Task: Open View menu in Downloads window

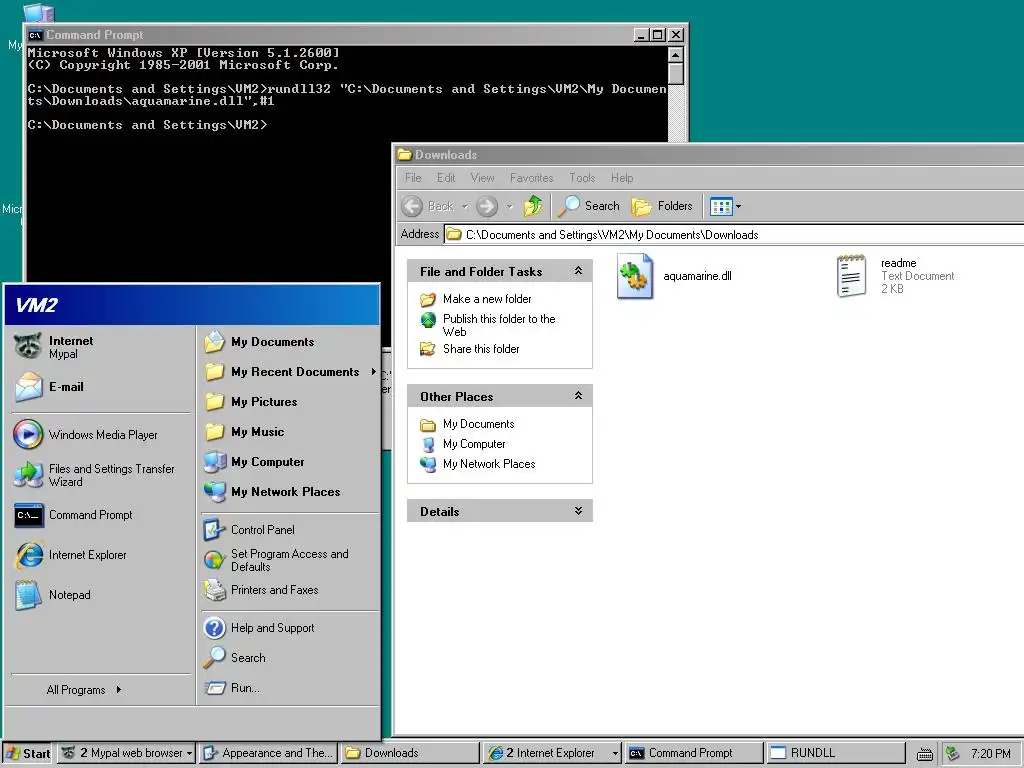Action: [x=482, y=178]
